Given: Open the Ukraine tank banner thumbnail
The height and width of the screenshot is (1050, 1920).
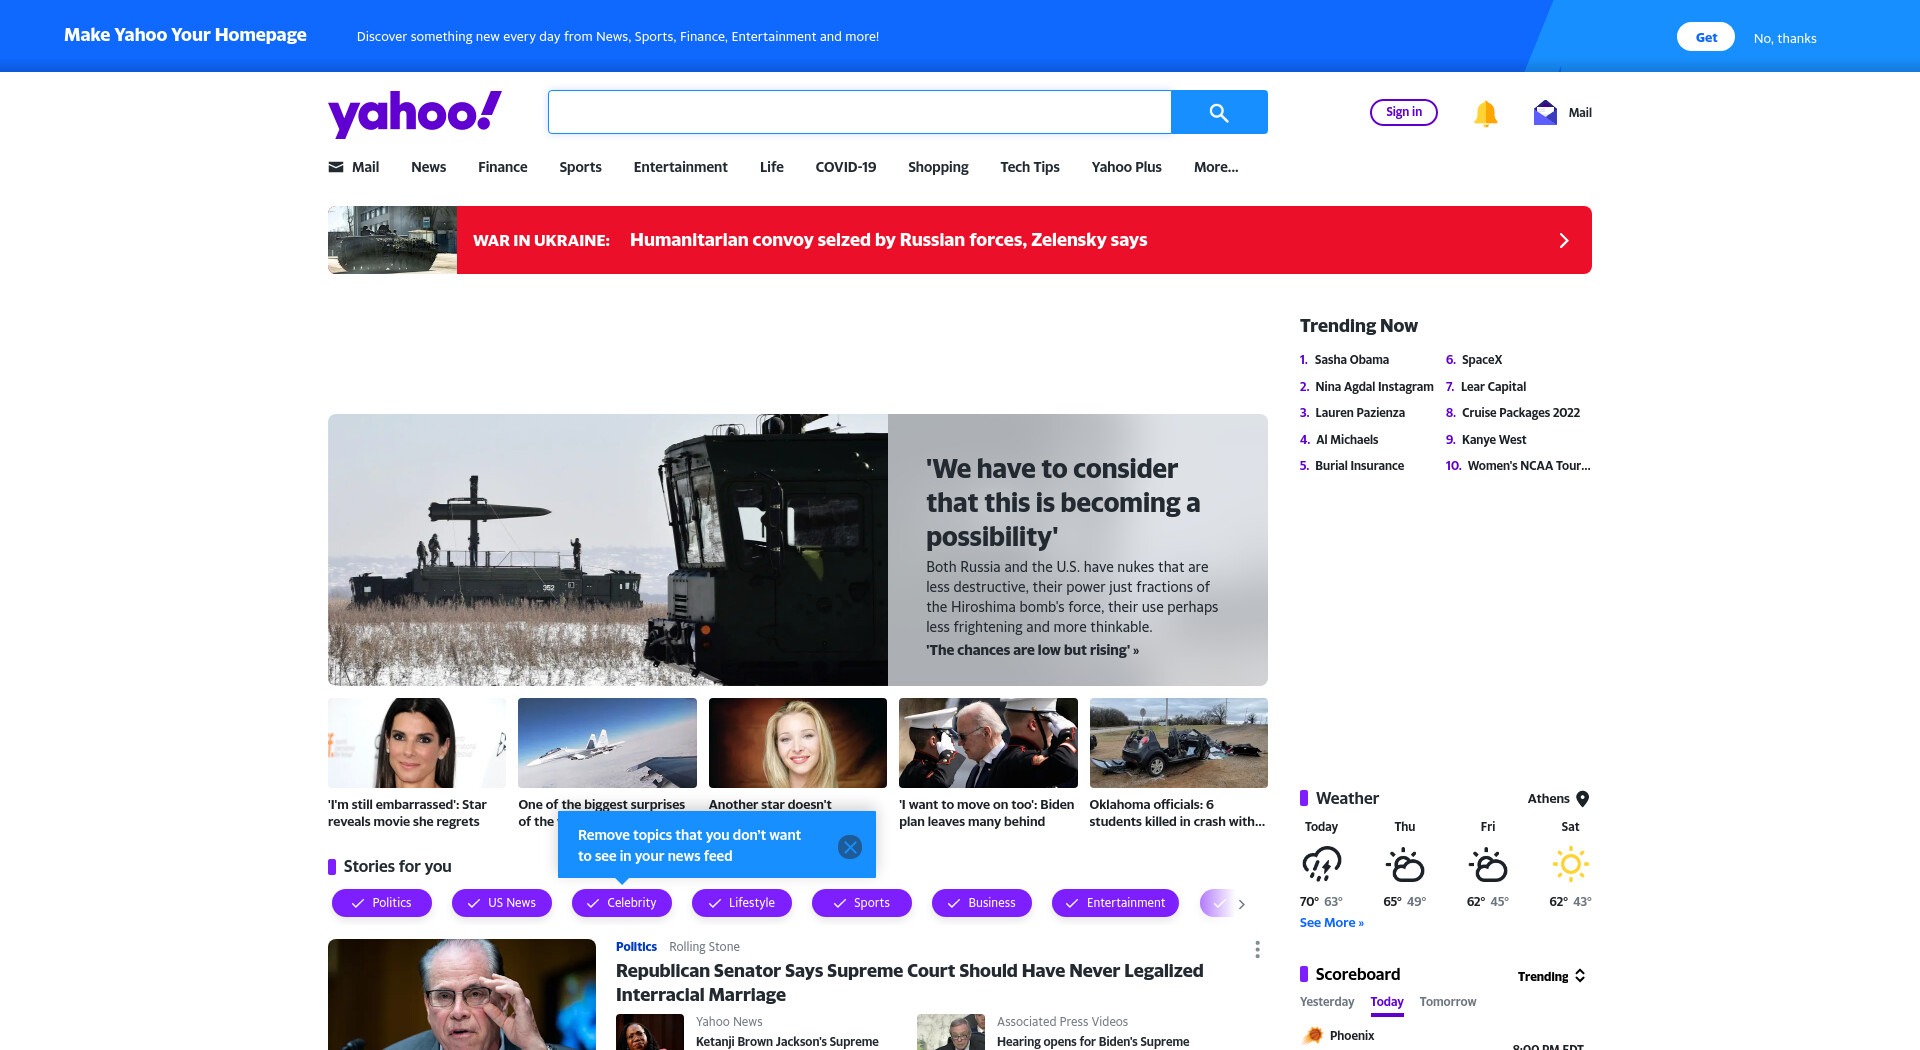Looking at the screenshot, I should coord(392,240).
